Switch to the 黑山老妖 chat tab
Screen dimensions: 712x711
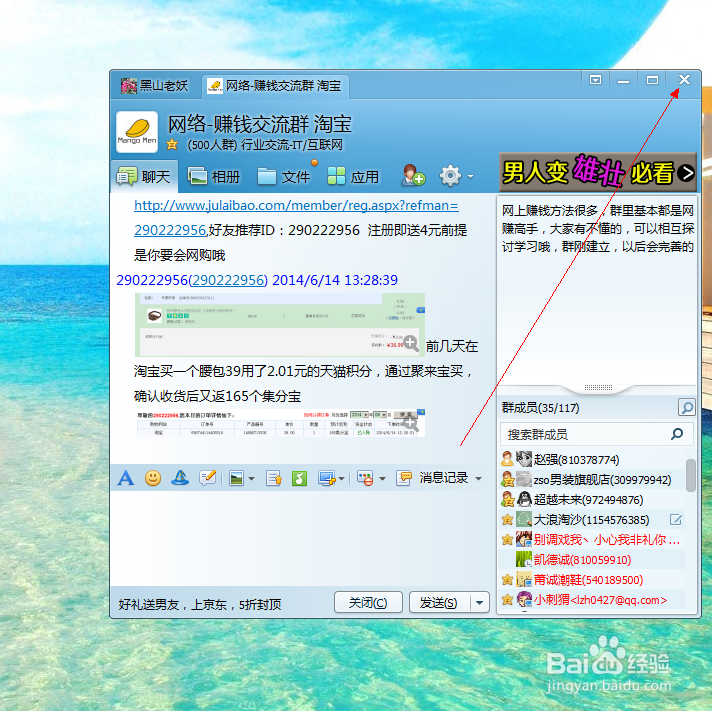(x=155, y=85)
